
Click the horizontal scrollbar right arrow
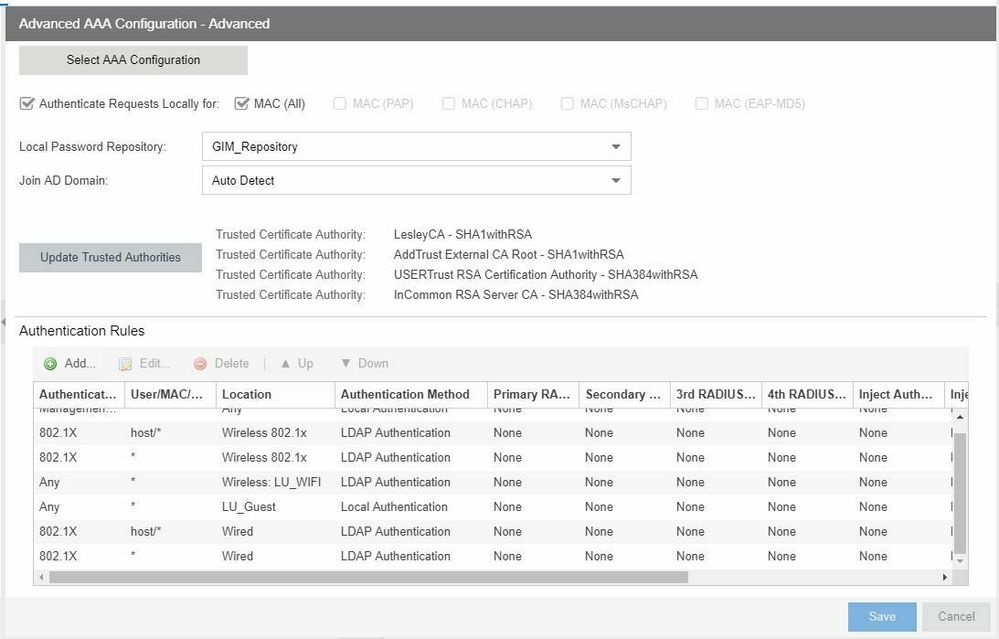pyautogui.click(x=945, y=577)
